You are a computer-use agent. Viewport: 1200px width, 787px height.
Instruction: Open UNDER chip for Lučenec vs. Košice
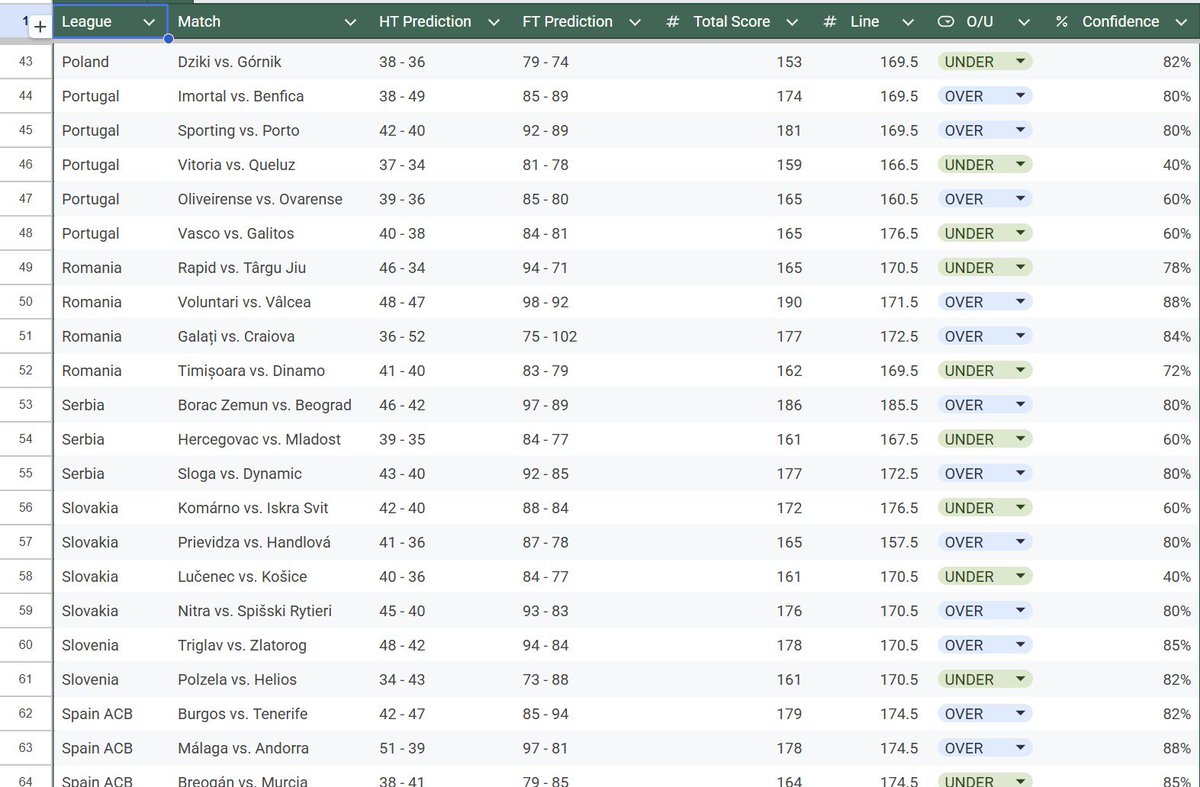pyautogui.click(x=985, y=576)
